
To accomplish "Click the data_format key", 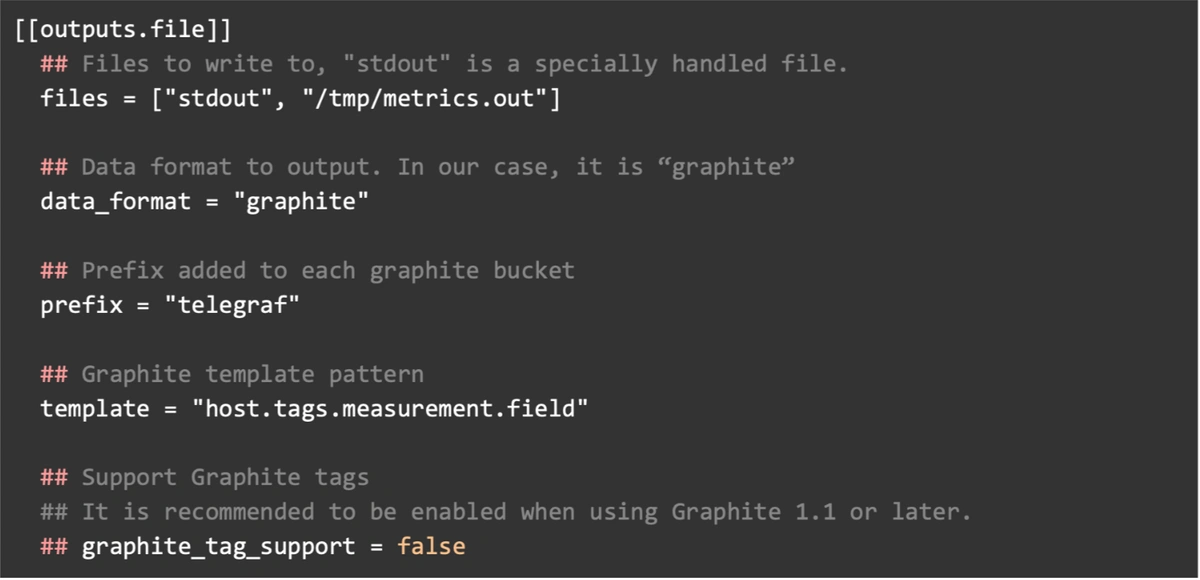I will [x=115, y=201].
